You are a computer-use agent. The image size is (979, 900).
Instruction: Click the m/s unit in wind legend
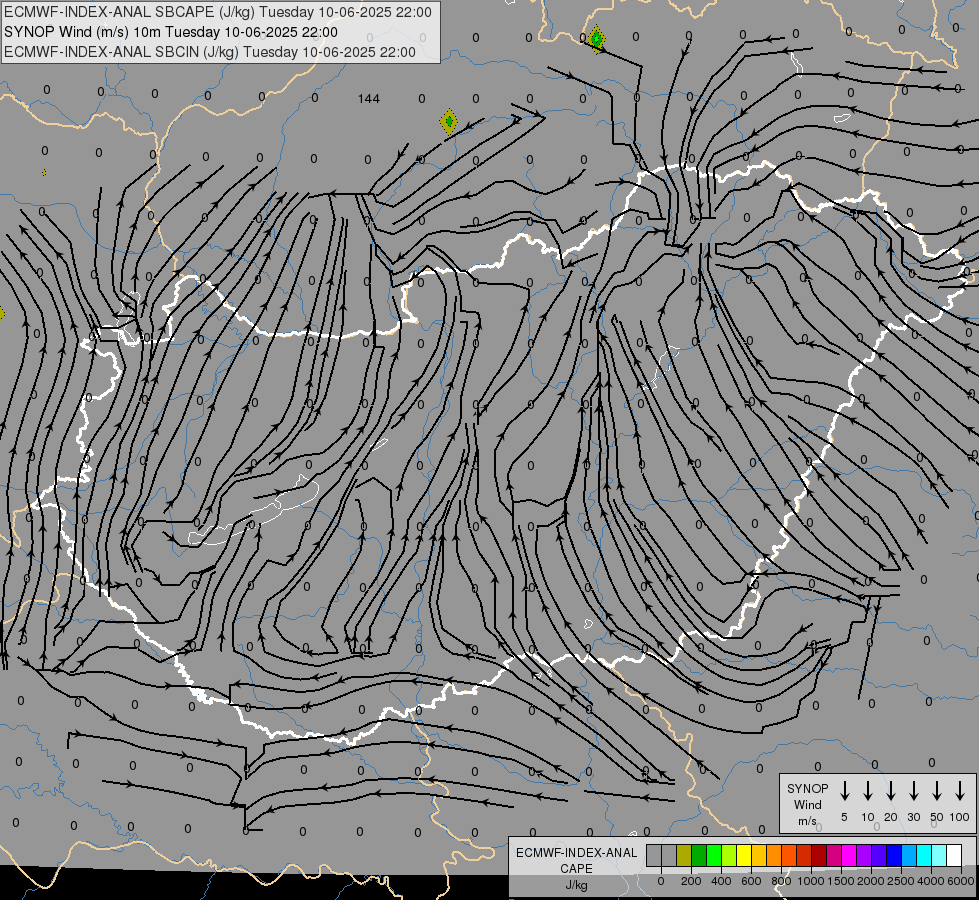click(x=807, y=821)
